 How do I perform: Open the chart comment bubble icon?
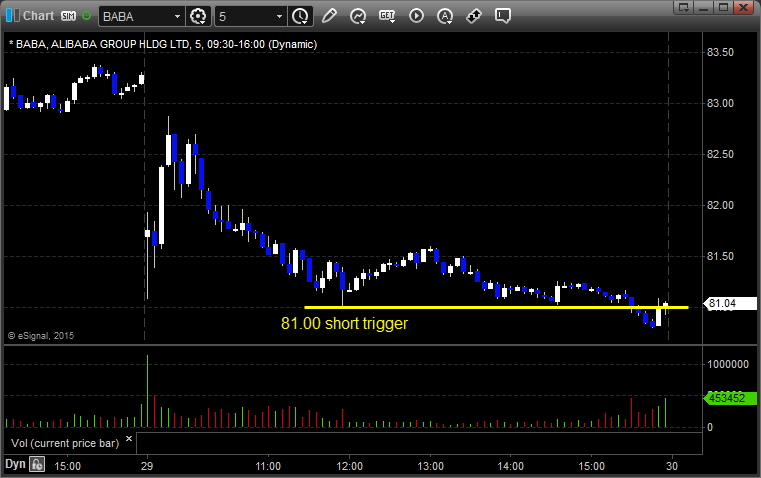[x=503, y=16]
